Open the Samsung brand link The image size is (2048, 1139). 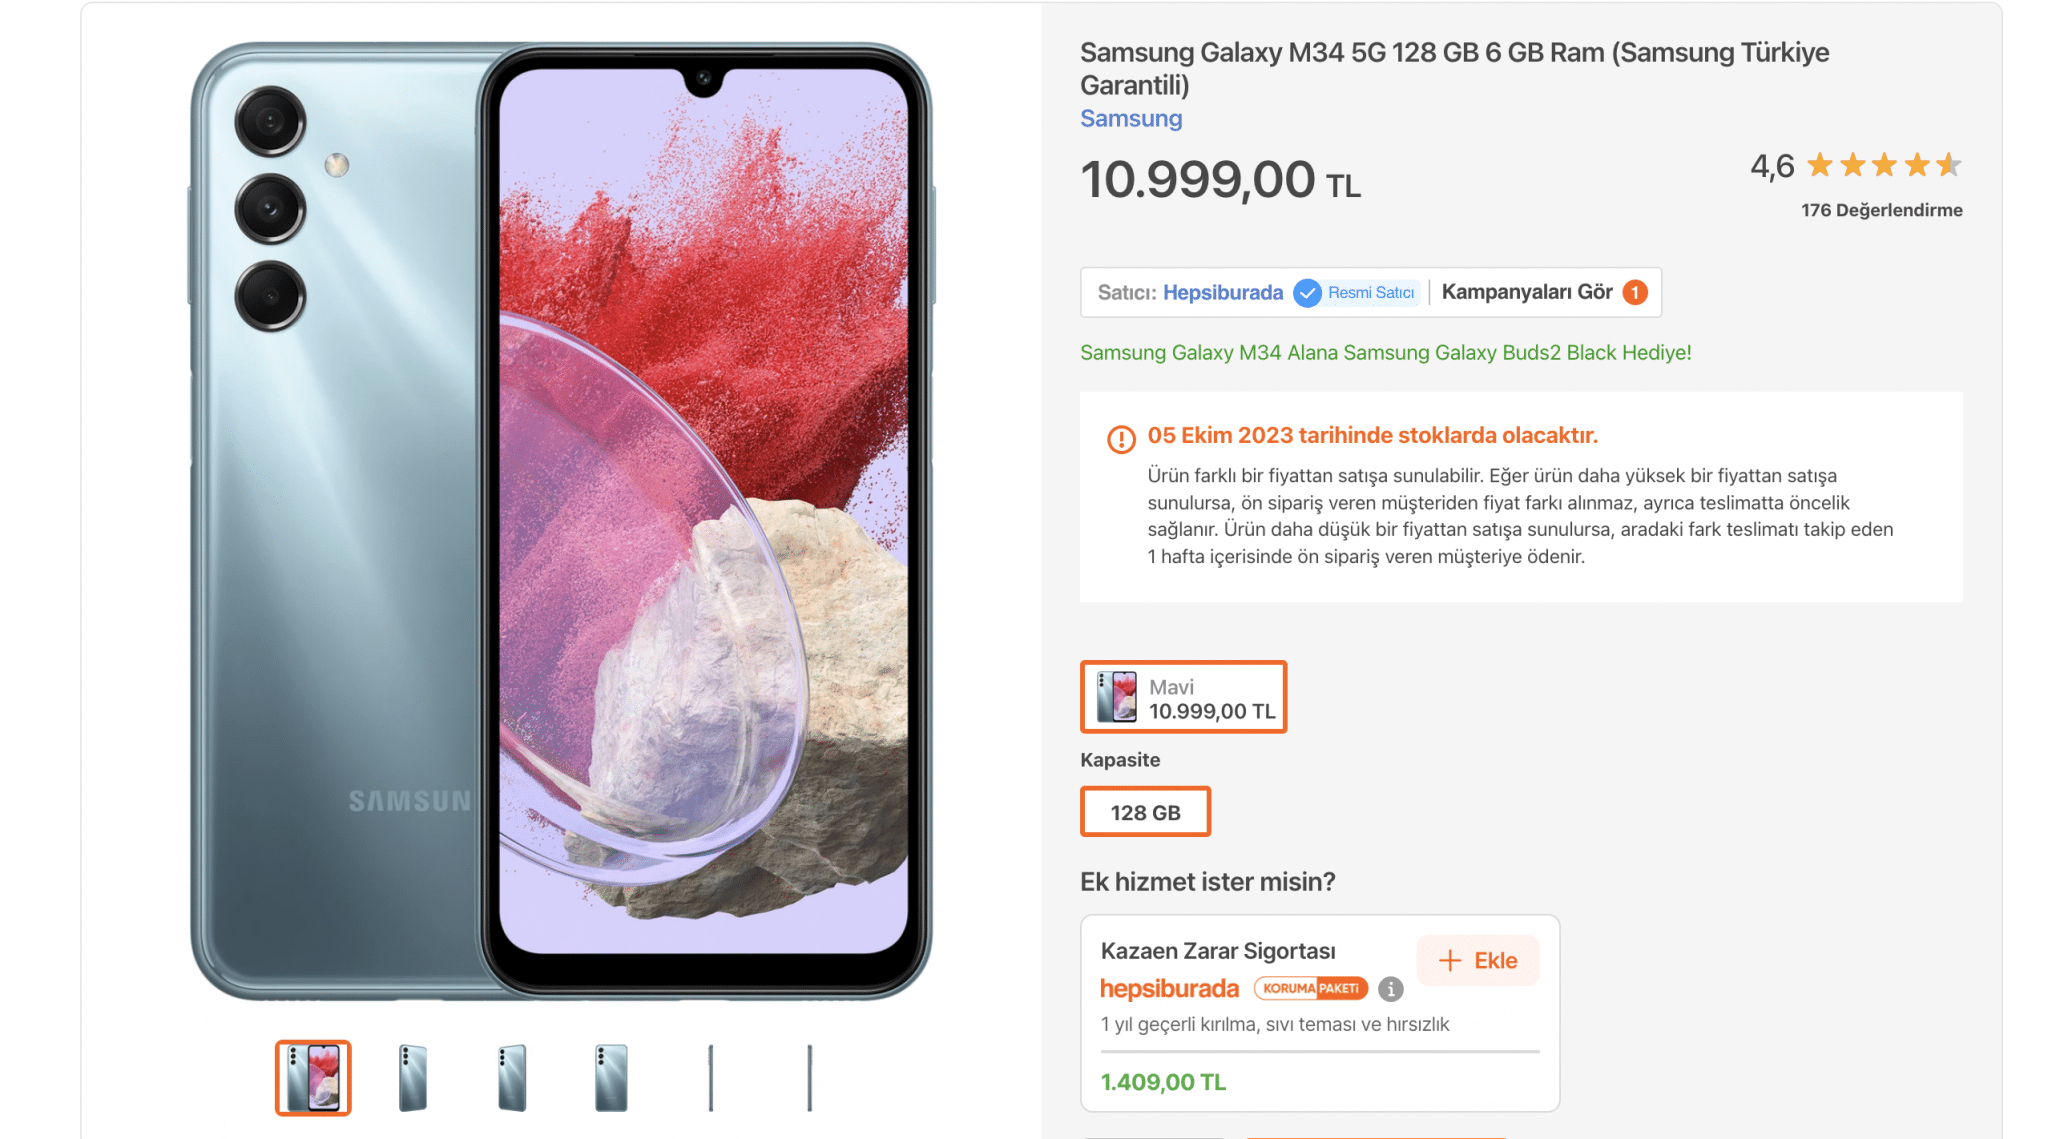click(1131, 119)
